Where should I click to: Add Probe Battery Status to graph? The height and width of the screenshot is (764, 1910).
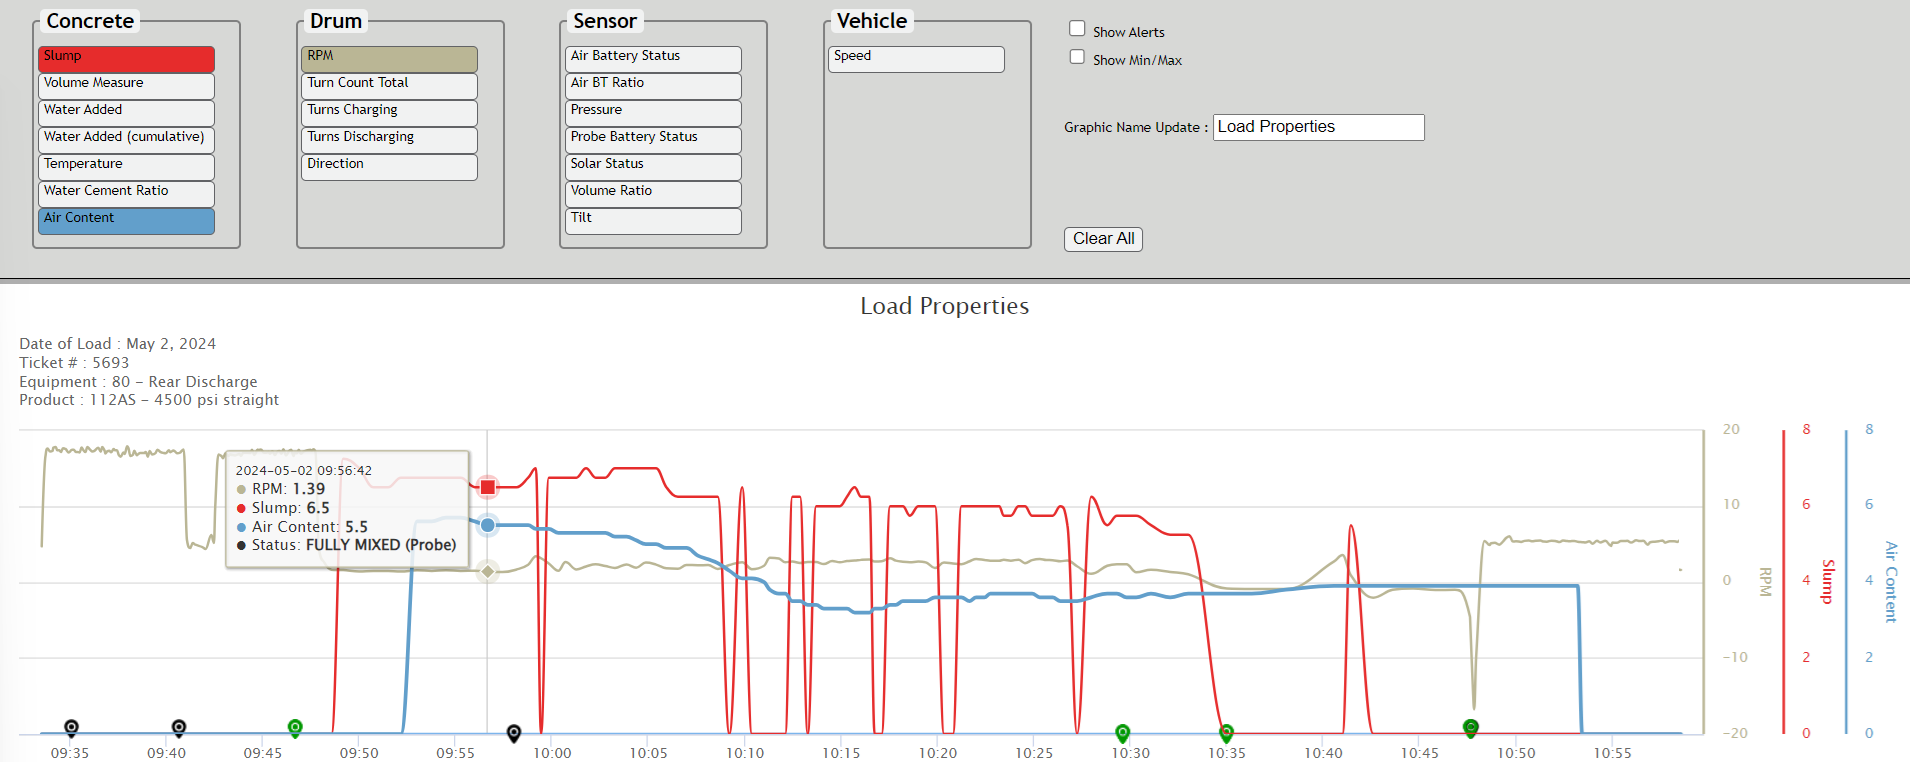click(653, 139)
